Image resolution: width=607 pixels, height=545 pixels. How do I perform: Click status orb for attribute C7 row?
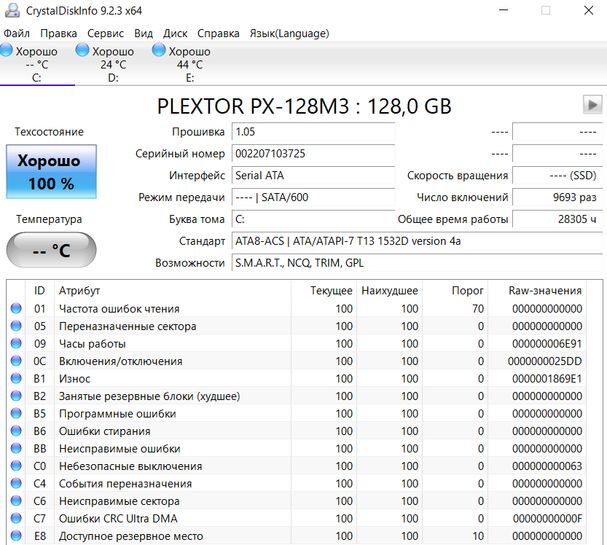click(x=15, y=519)
